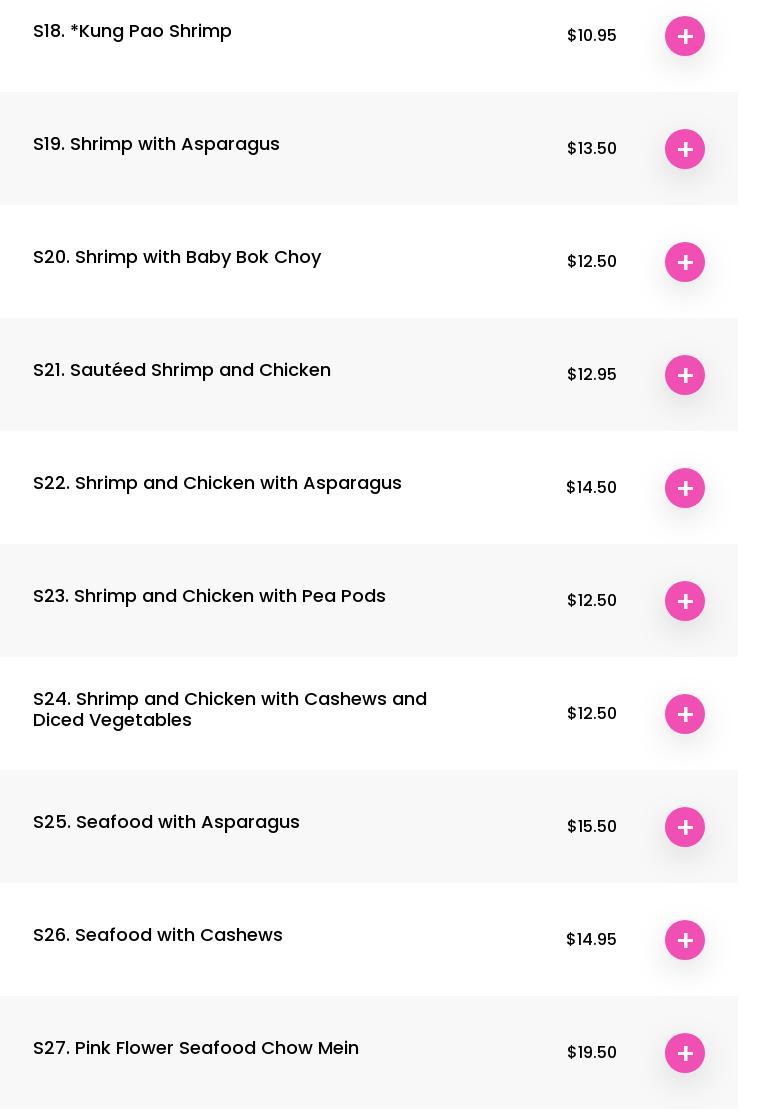Add S19 Shrimp with Asparagus to order
Screen dimensions: 770x1120
point(685,149)
